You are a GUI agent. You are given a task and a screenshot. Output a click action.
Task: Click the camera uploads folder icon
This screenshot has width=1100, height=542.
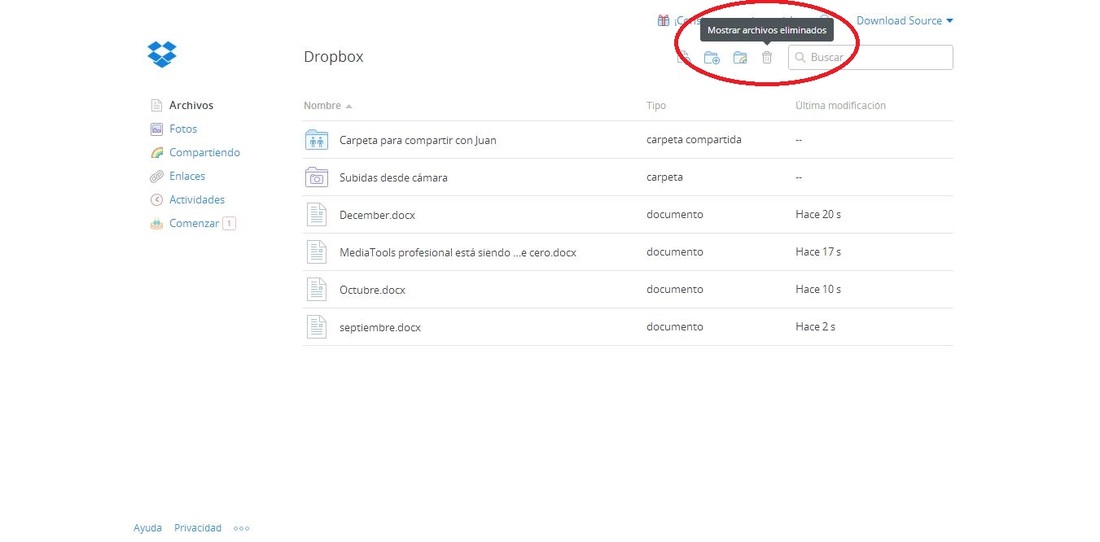317,177
